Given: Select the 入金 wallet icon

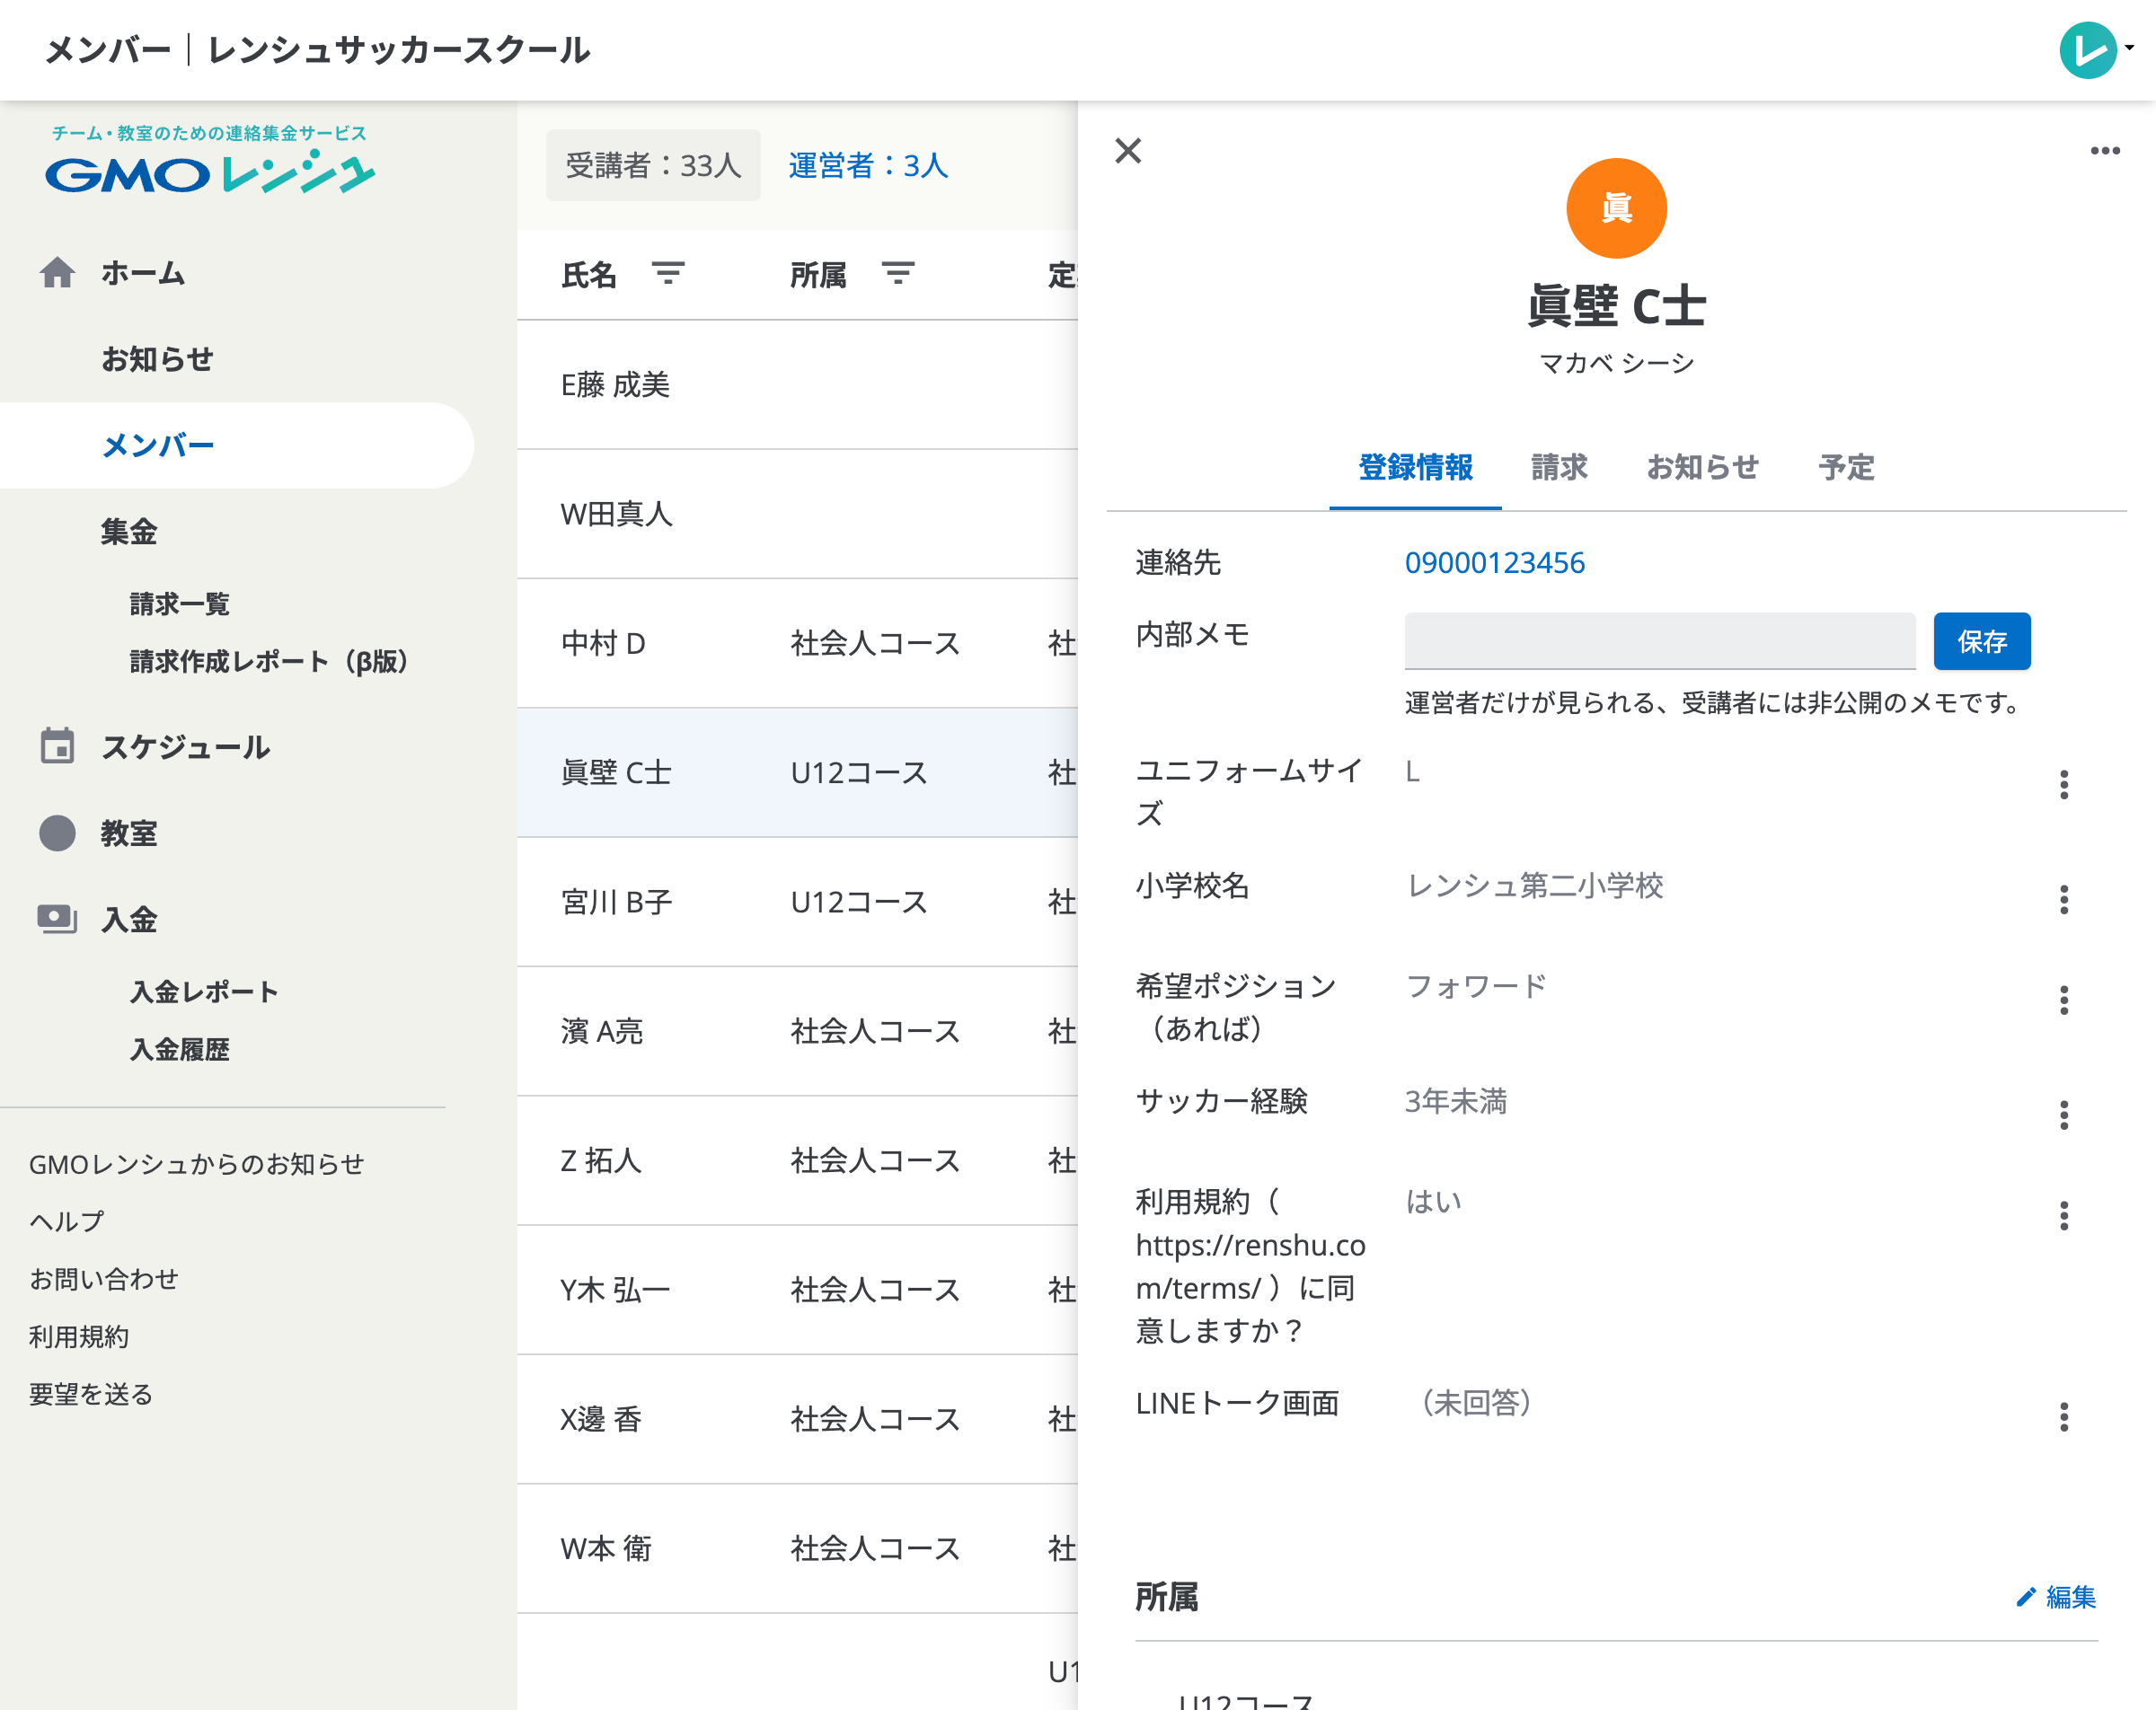Looking at the screenshot, I should coord(58,919).
